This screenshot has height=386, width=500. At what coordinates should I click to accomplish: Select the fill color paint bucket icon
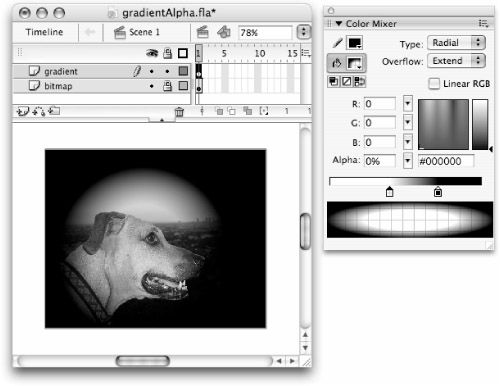[337, 63]
